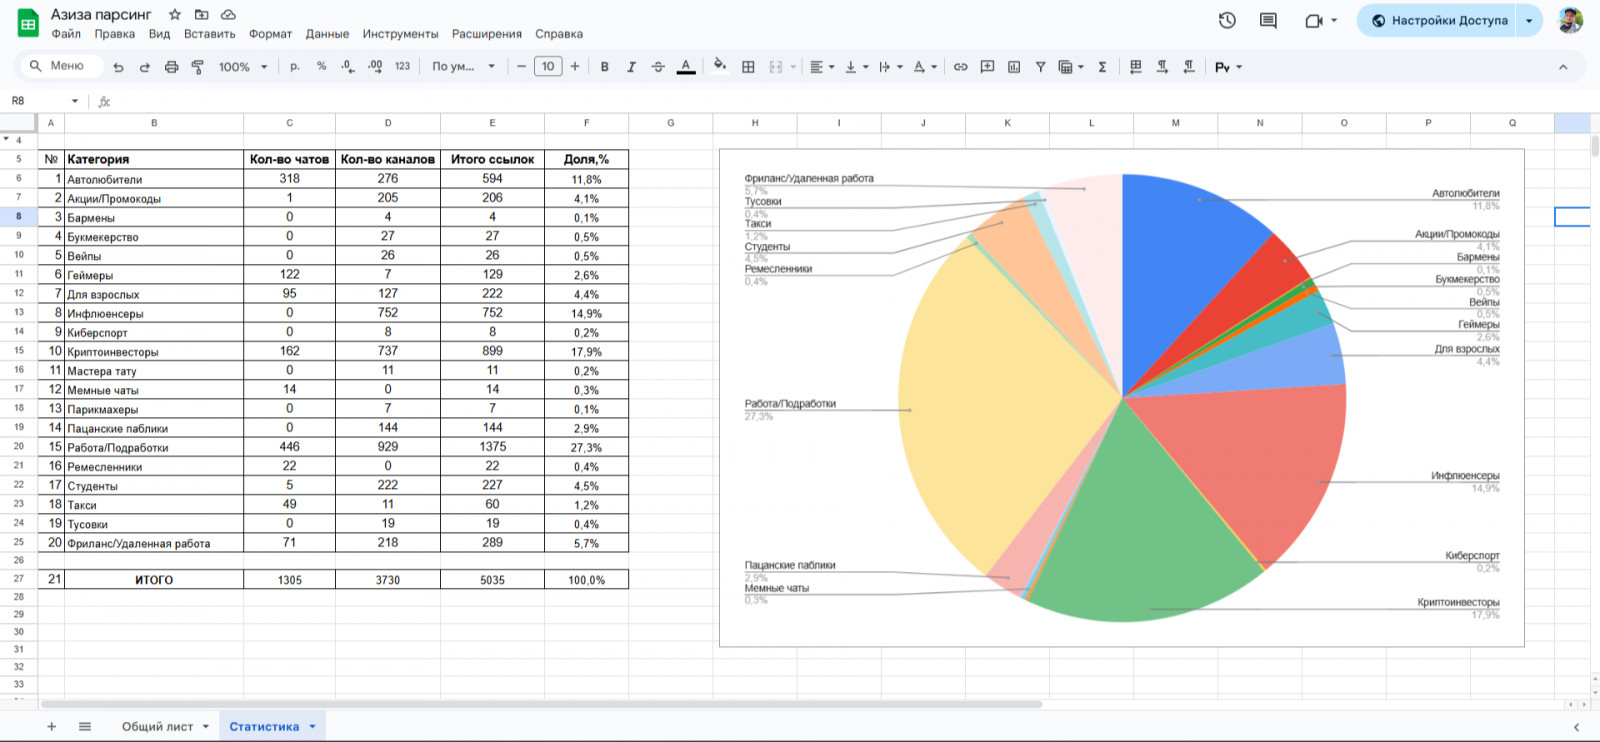Click the font size field
The width and height of the screenshot is (1600, 742).
(548, 67)
